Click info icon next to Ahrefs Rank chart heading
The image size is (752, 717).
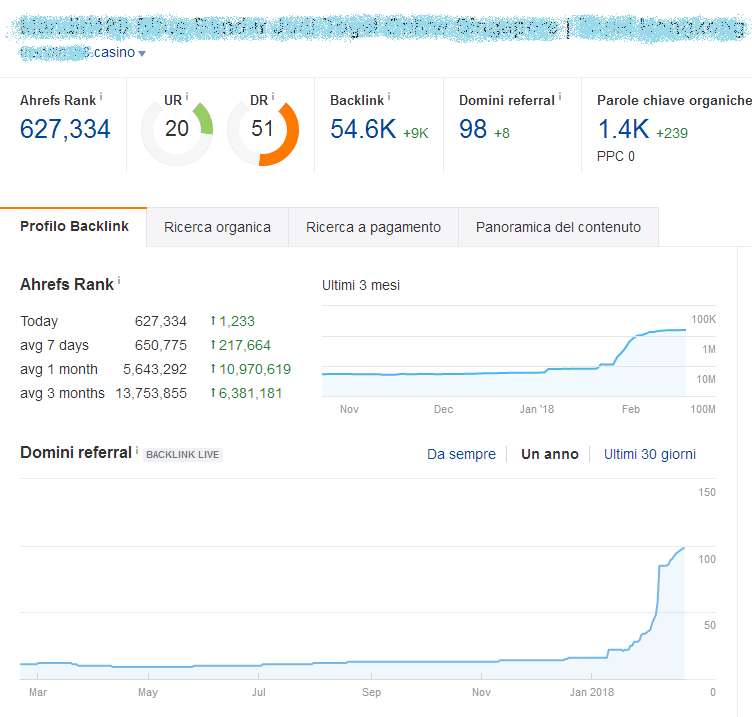point(119,281)
